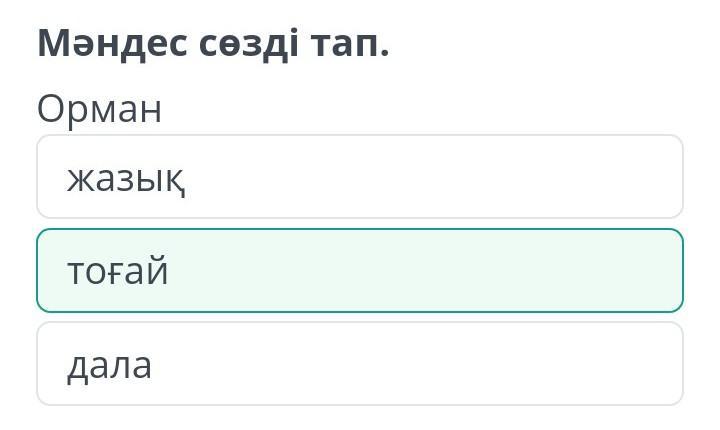The height and width of the screenshot is (430, 720).
Task: Pick the first answer box, жазық
Action: click(x=360, y=177)
